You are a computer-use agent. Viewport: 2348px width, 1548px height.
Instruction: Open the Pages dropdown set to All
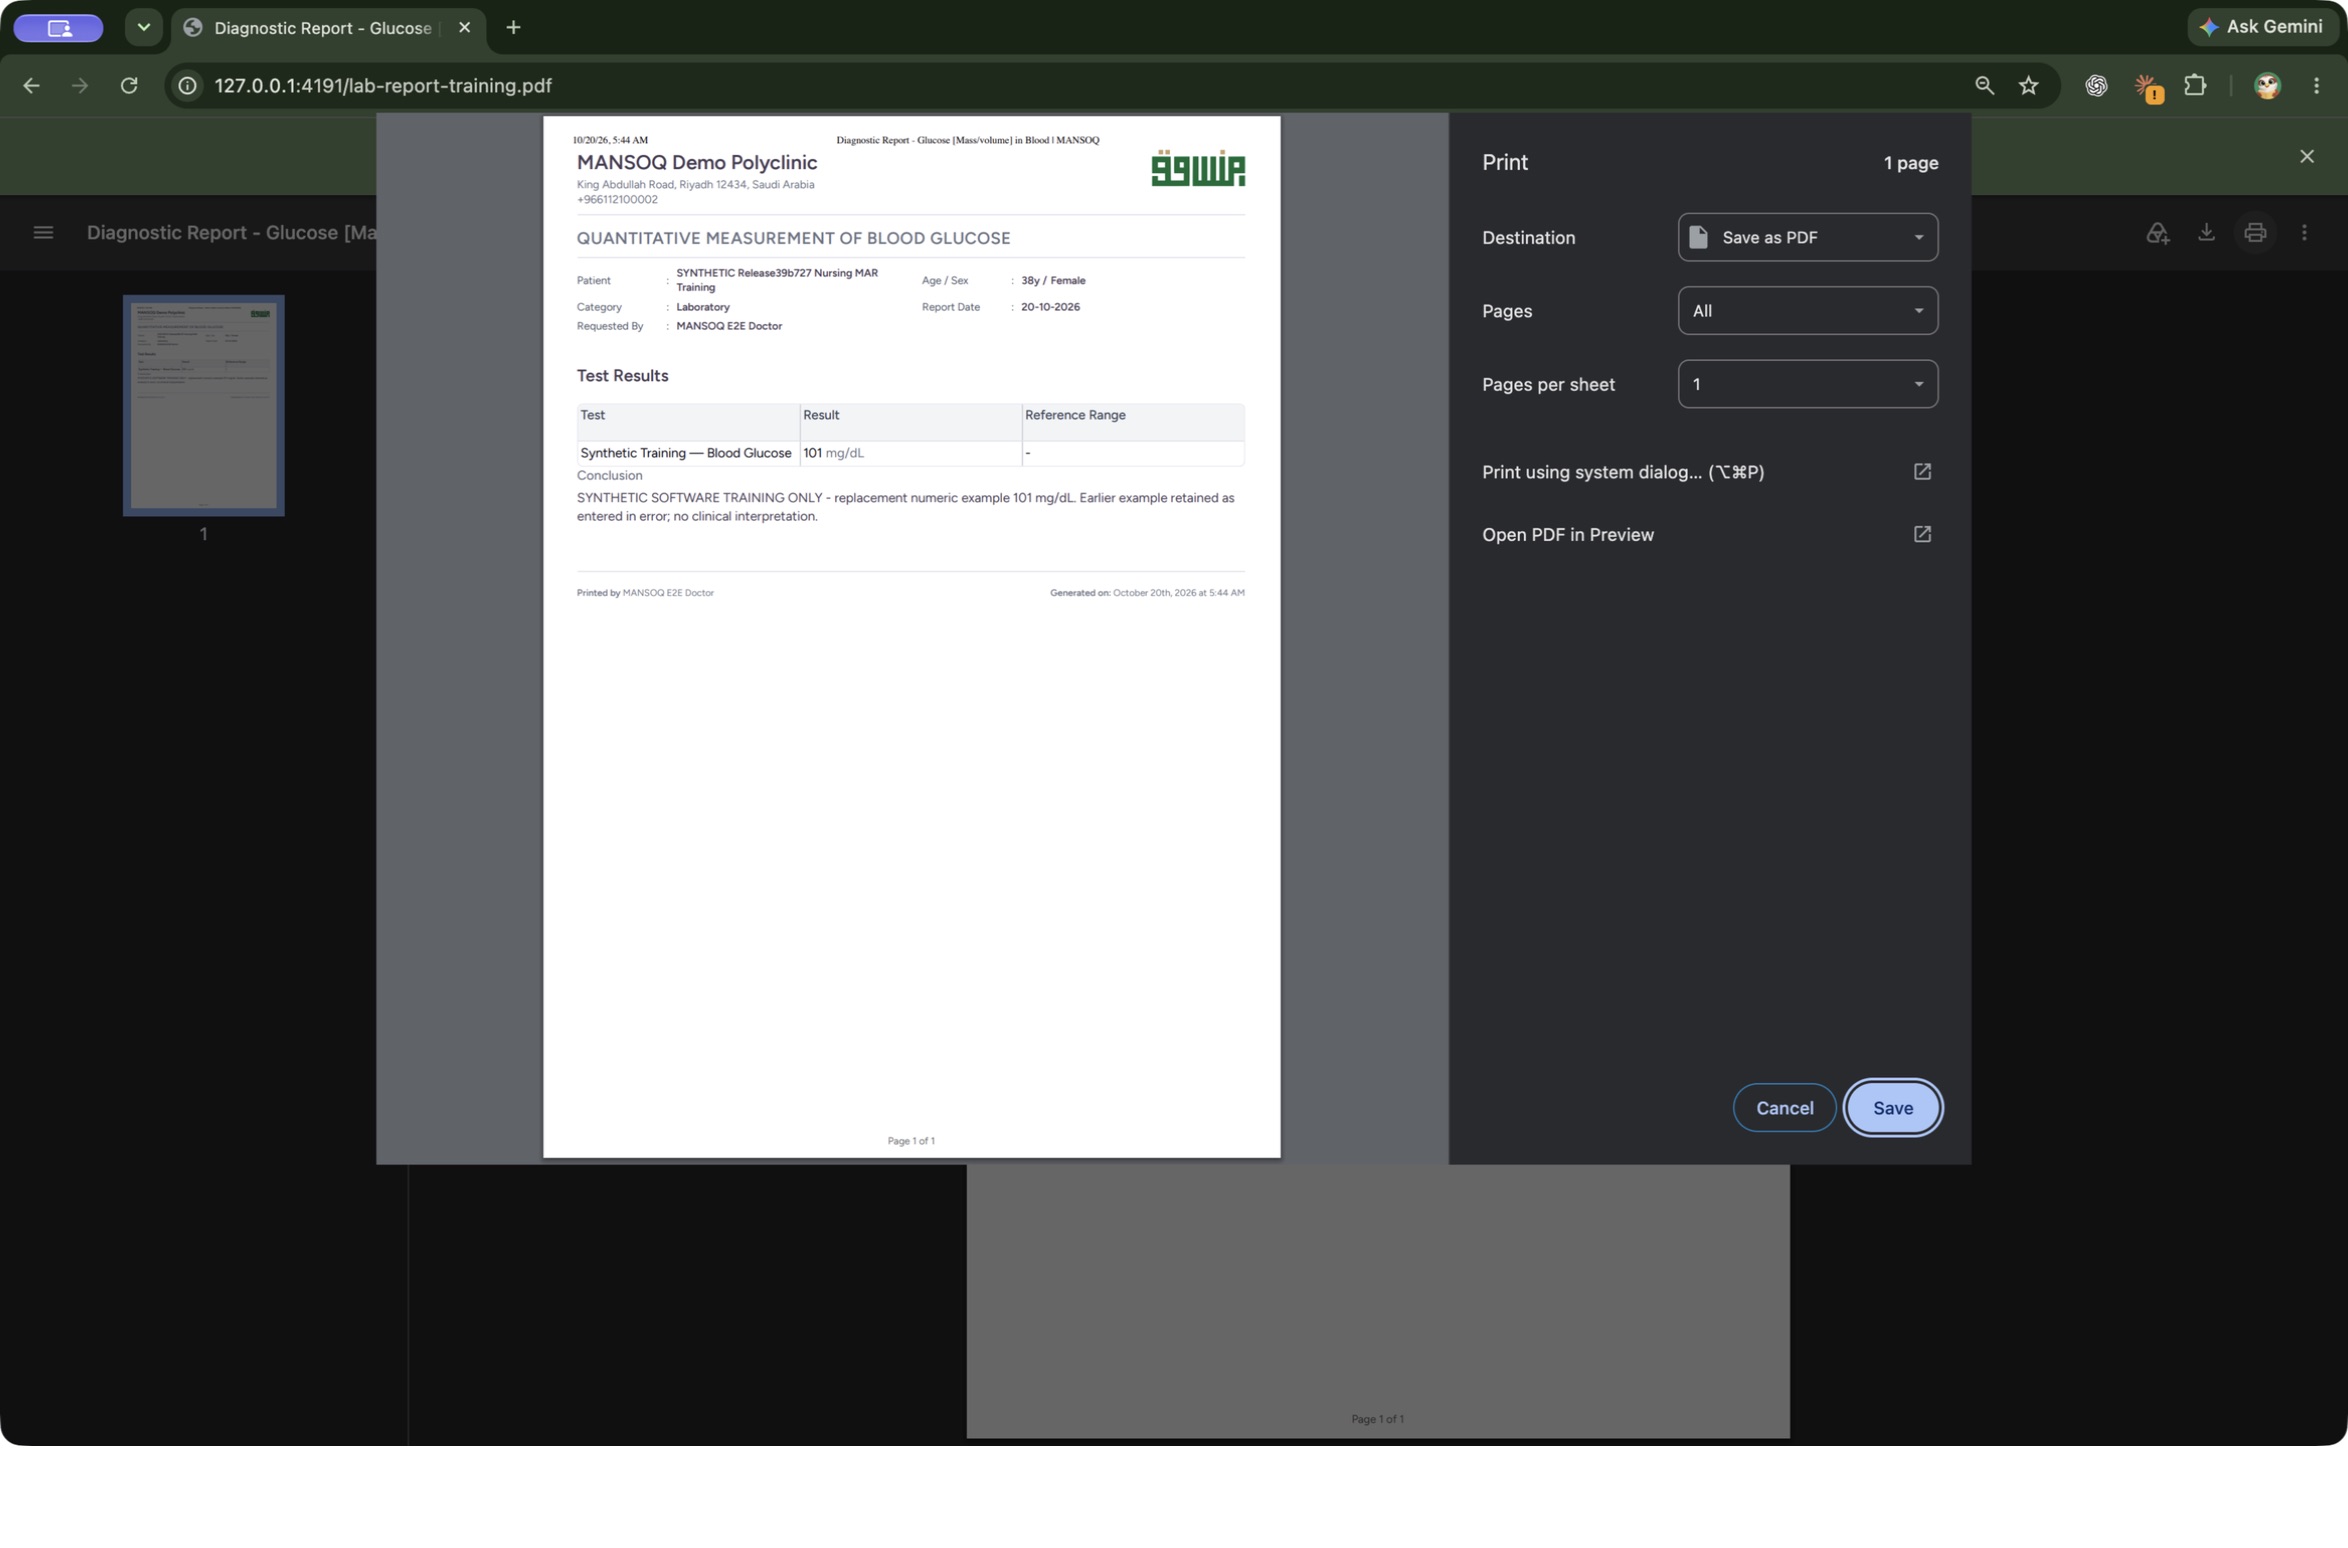[x=1807, y=310]
